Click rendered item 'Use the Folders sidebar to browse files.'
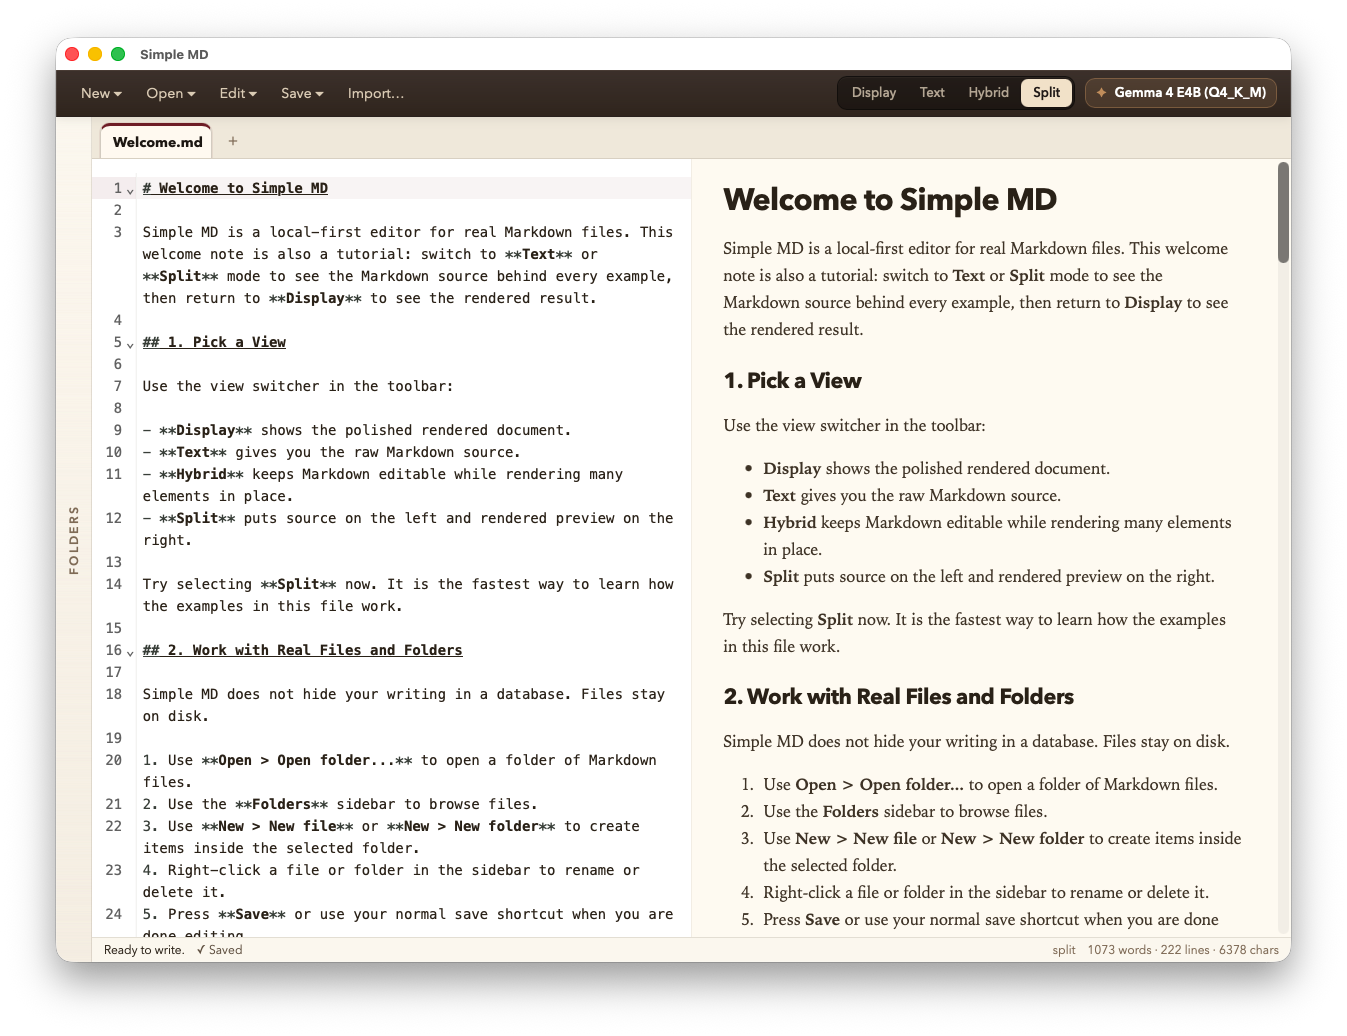Viewport: 1347px width, 1036px height. point(905,811)
